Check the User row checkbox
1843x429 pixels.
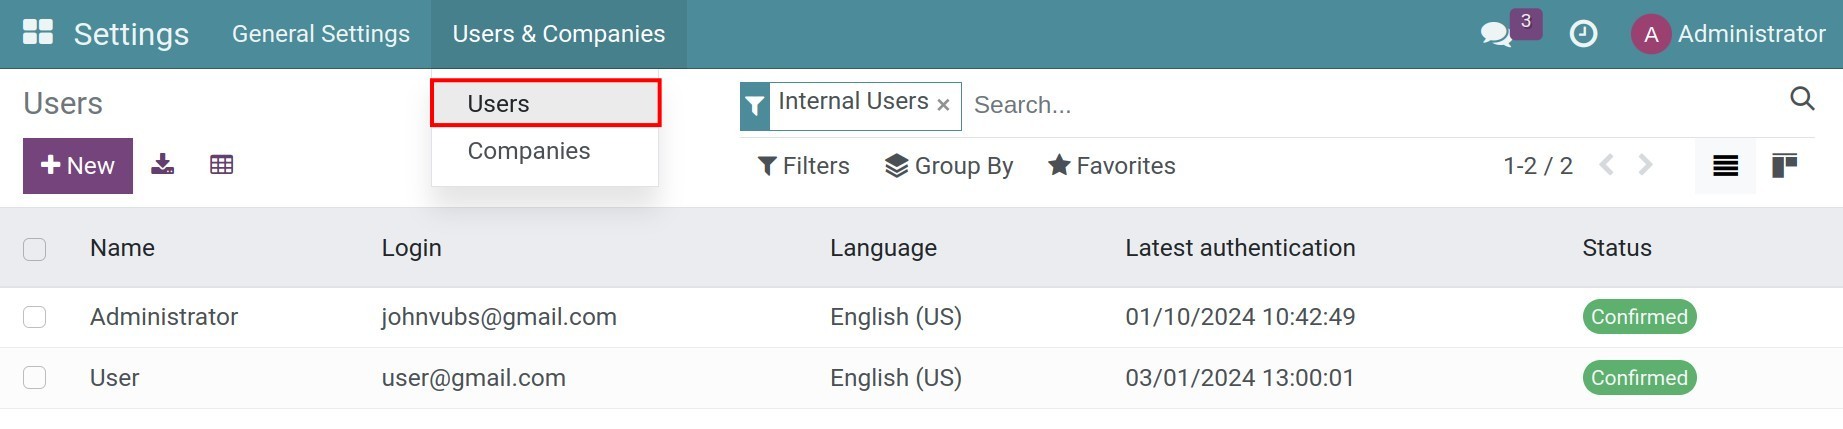[x=35, y=378]
